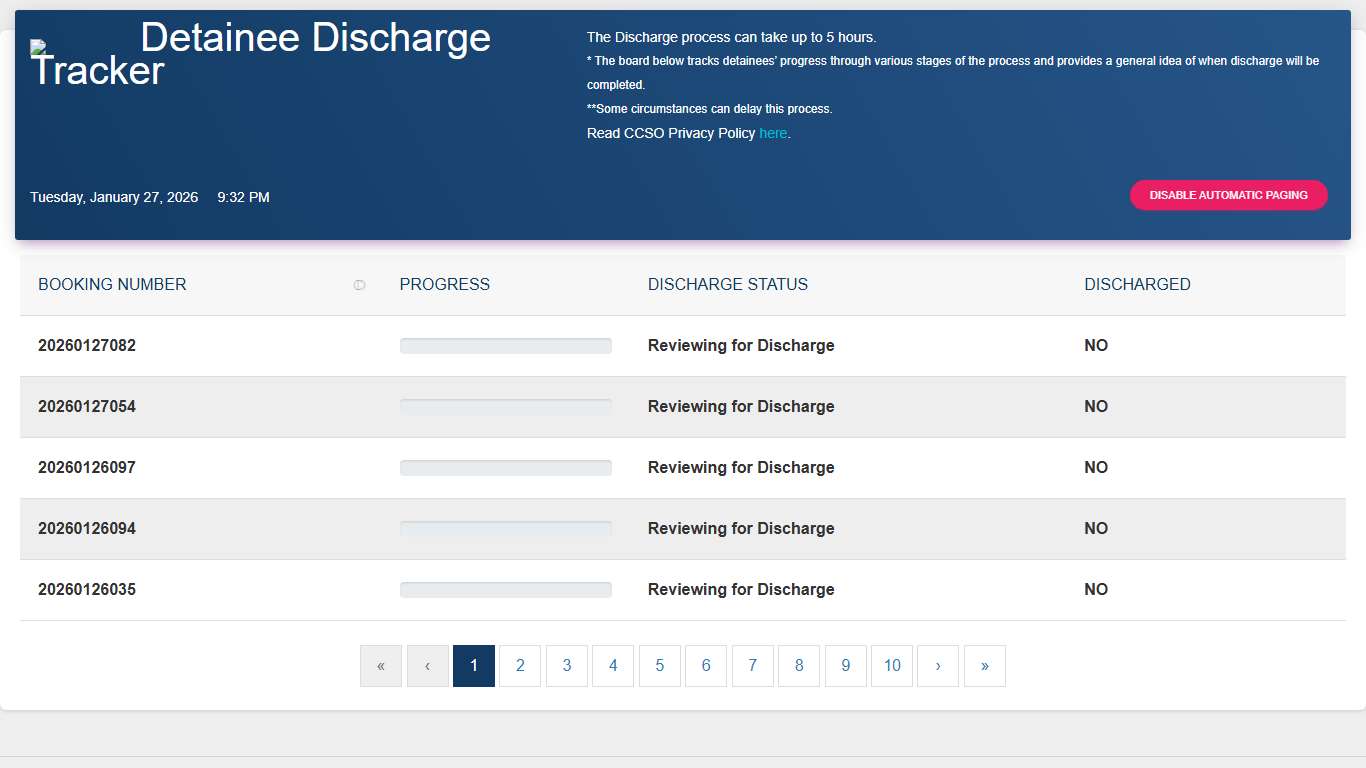
Task: Click the progress bar for booking 20260127082
Action: click(x=505, y=345)
